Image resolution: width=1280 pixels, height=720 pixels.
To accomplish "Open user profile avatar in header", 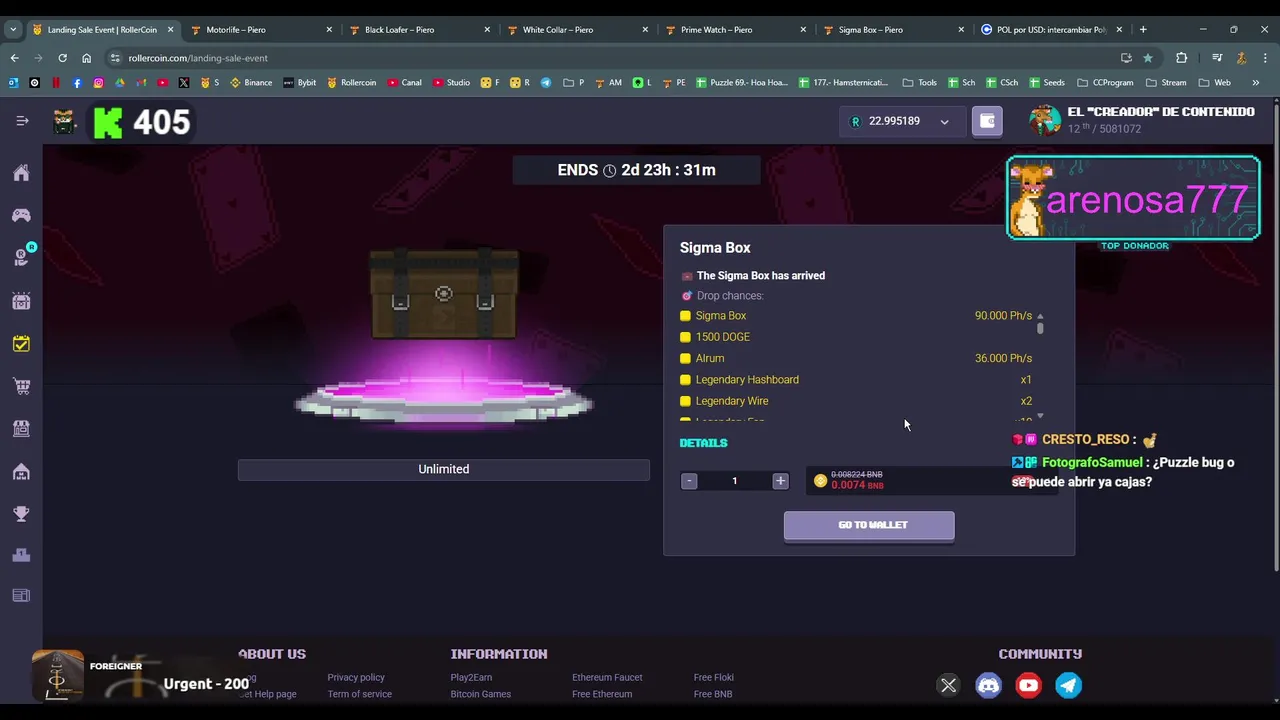I will [1045, 120].
